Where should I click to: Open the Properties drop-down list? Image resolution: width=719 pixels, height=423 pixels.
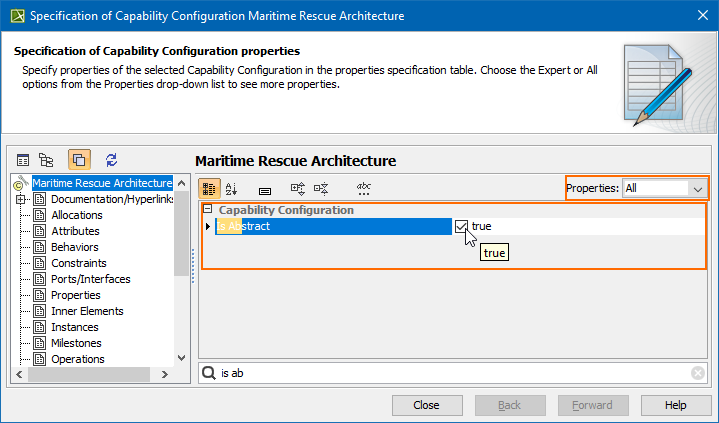696,188
